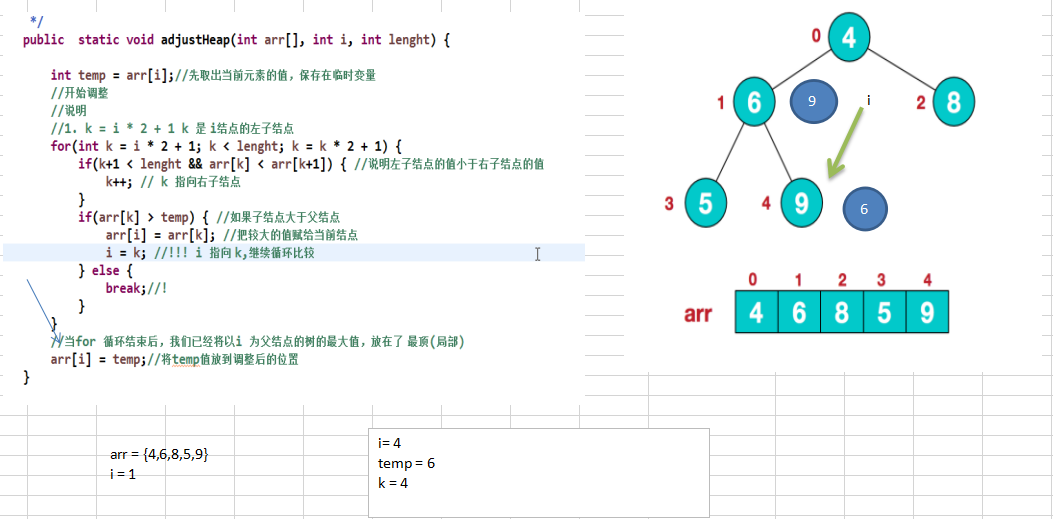Click the red index label 0 beside the root node

coord(816,35)
